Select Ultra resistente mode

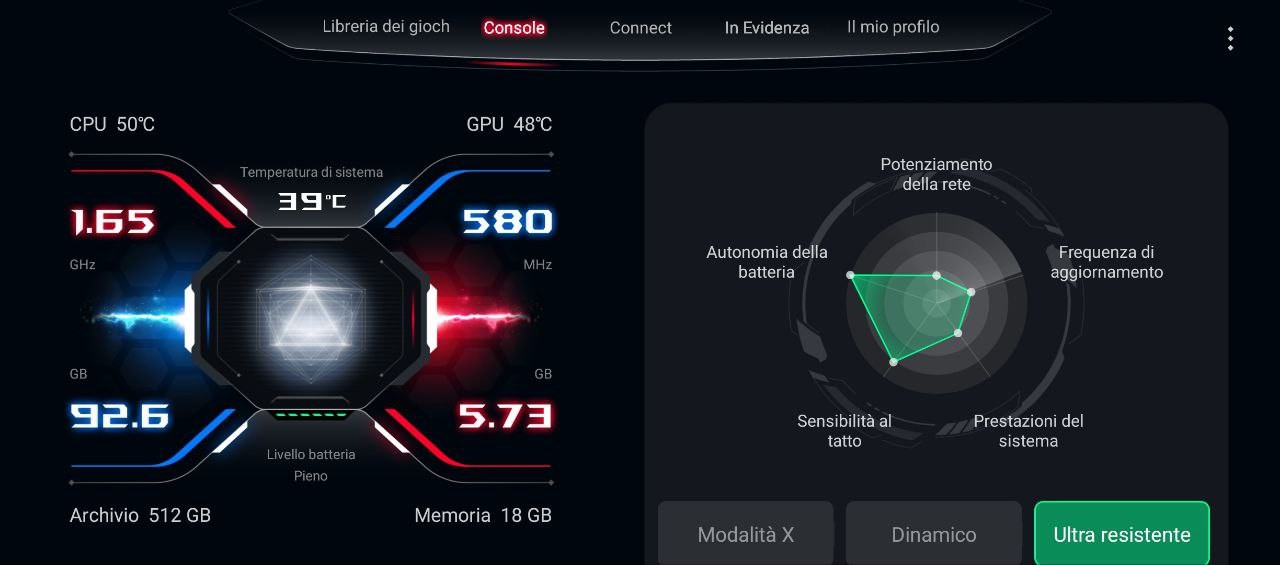pos(1122,534)
